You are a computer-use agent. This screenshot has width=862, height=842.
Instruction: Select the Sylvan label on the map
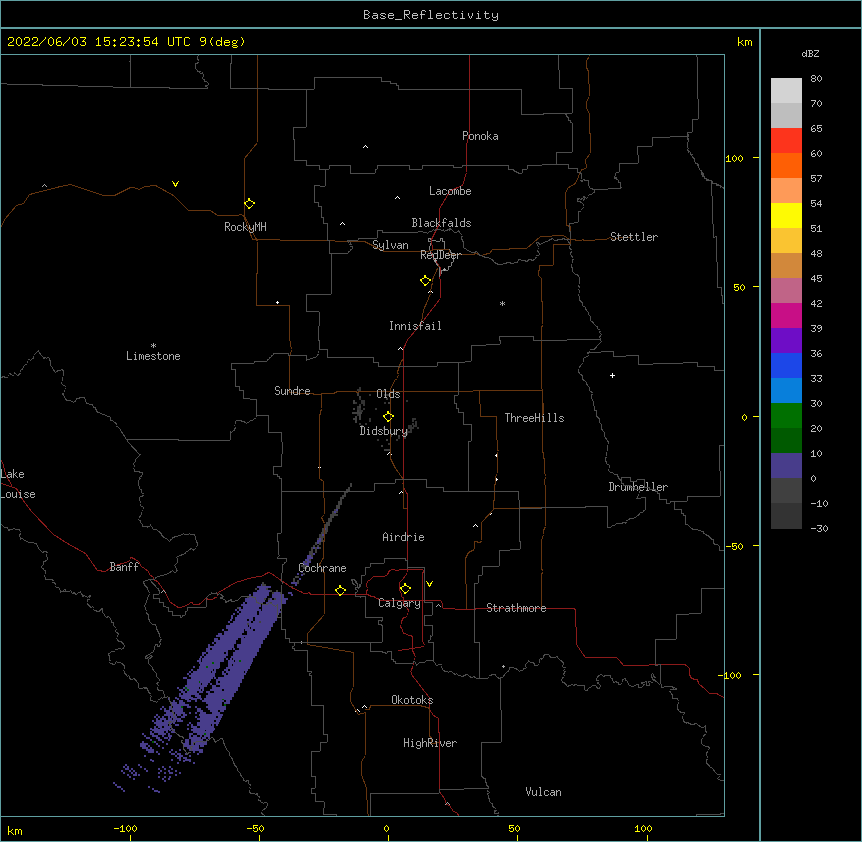(x=390, y=245)
